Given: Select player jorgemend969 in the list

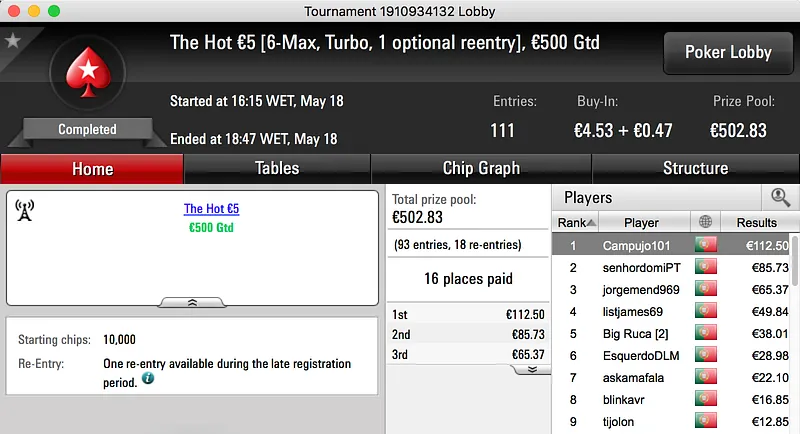Looking at the screenshot, I should 642,291.
